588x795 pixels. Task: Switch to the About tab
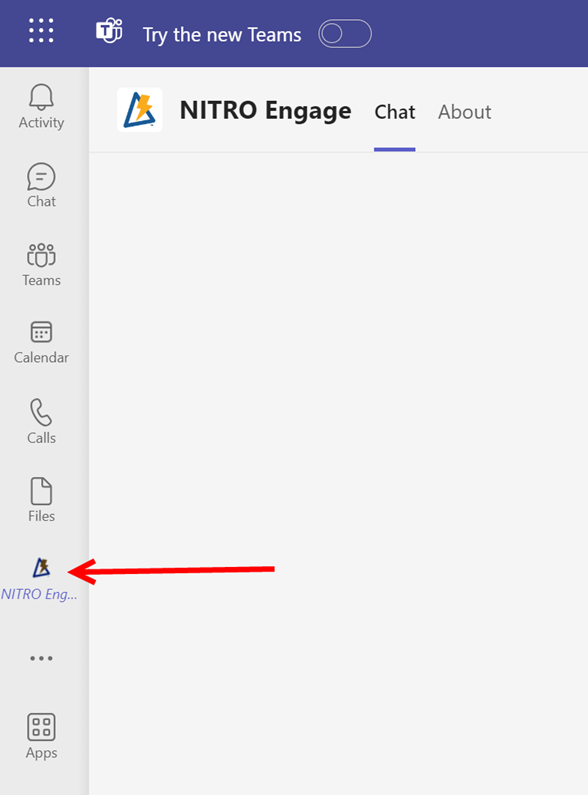tap(465, 112)
